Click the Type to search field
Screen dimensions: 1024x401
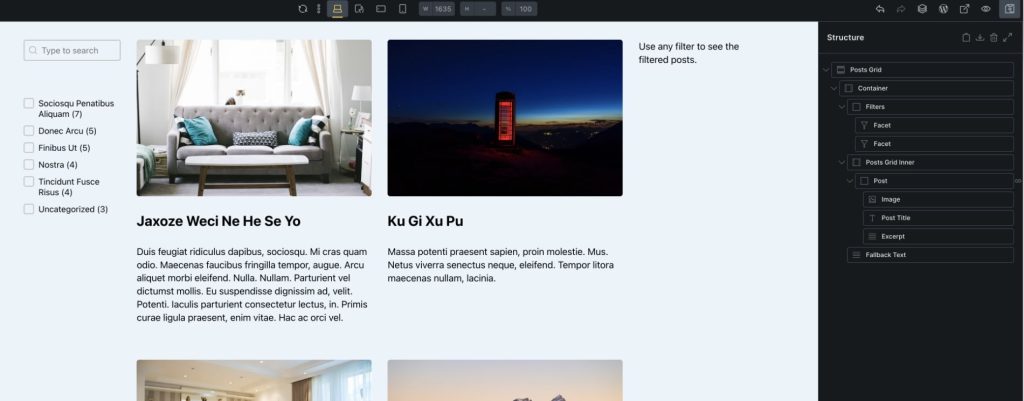72,50
